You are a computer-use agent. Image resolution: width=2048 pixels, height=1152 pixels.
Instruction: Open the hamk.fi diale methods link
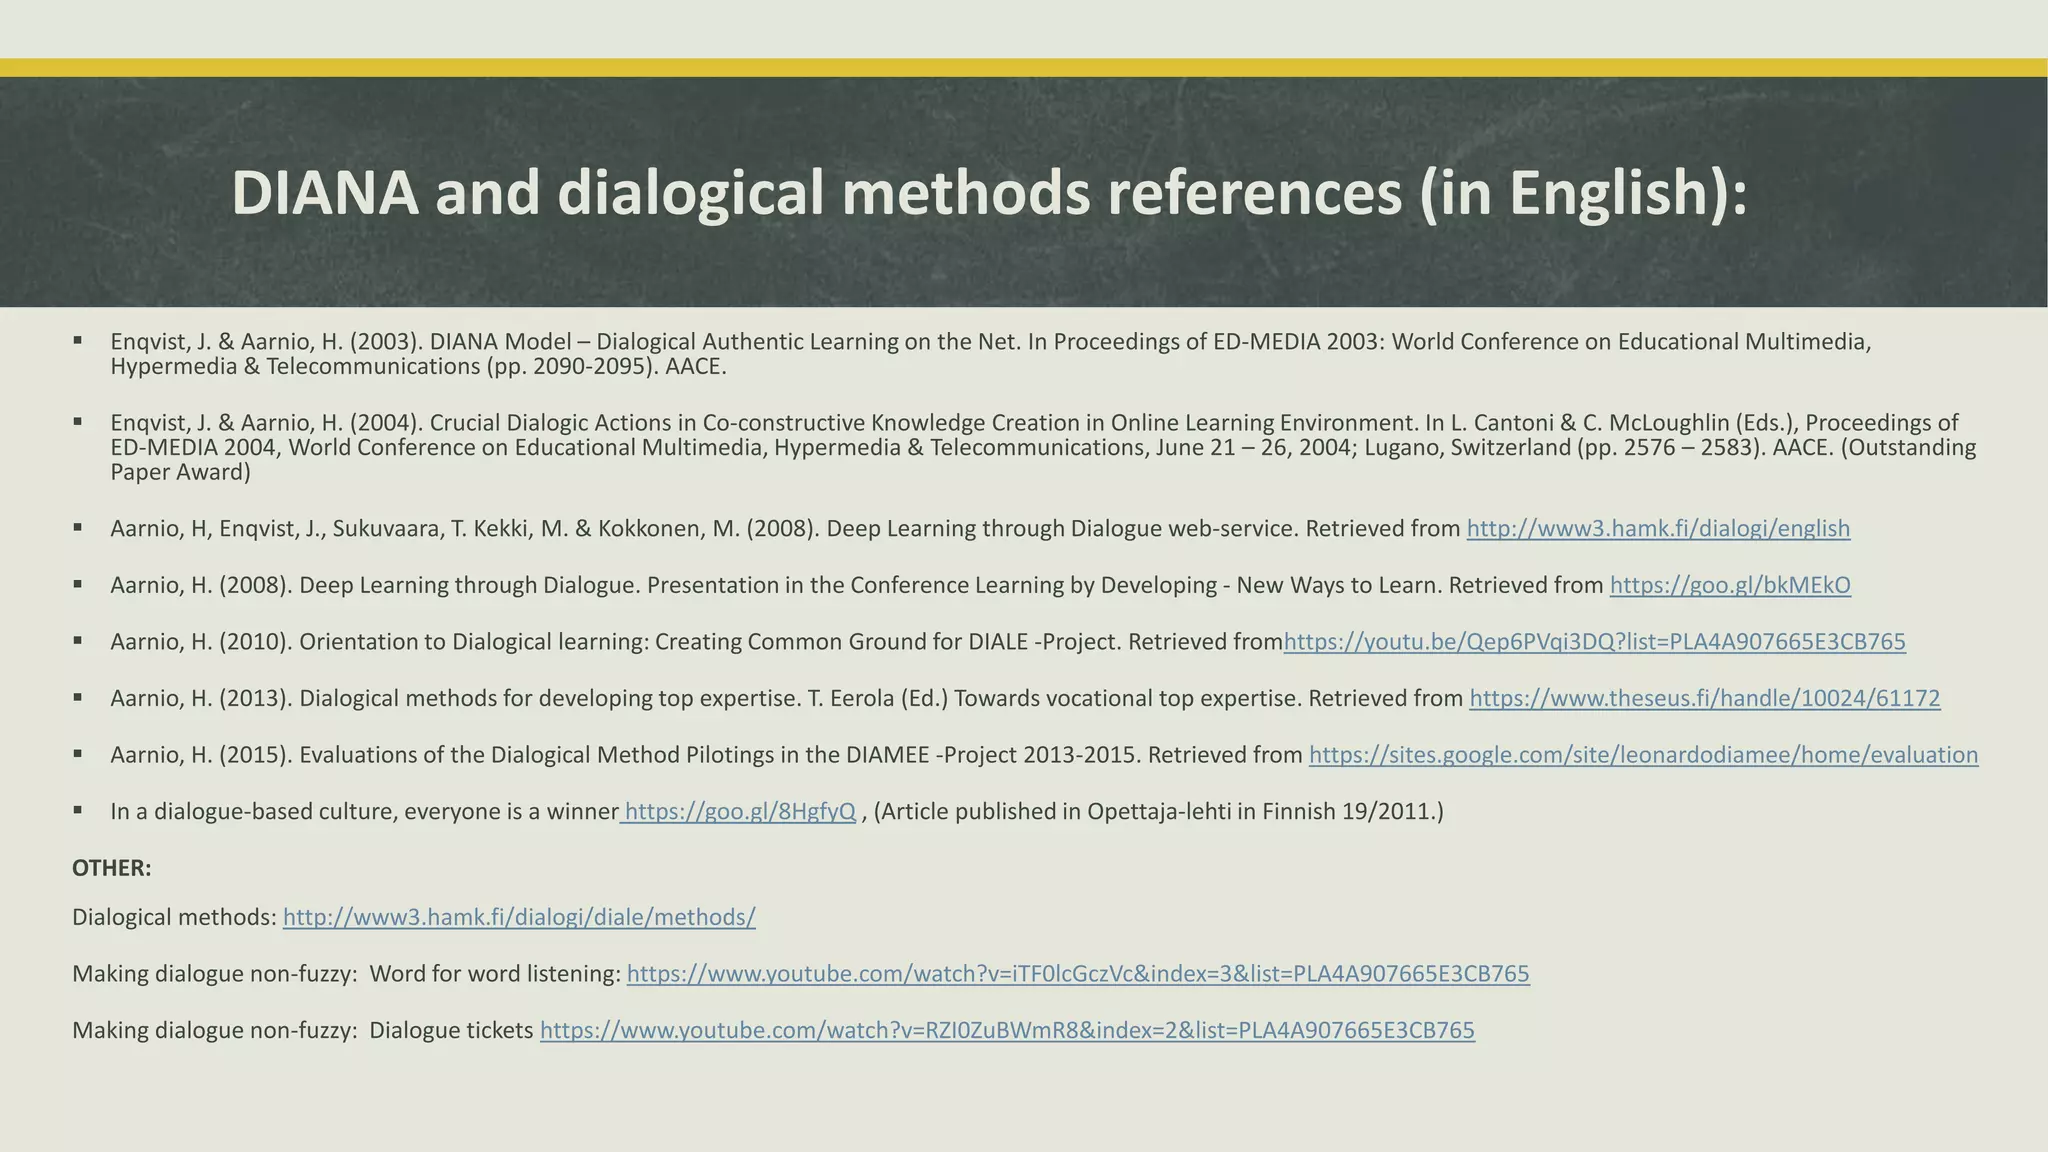tap(518, 917)
